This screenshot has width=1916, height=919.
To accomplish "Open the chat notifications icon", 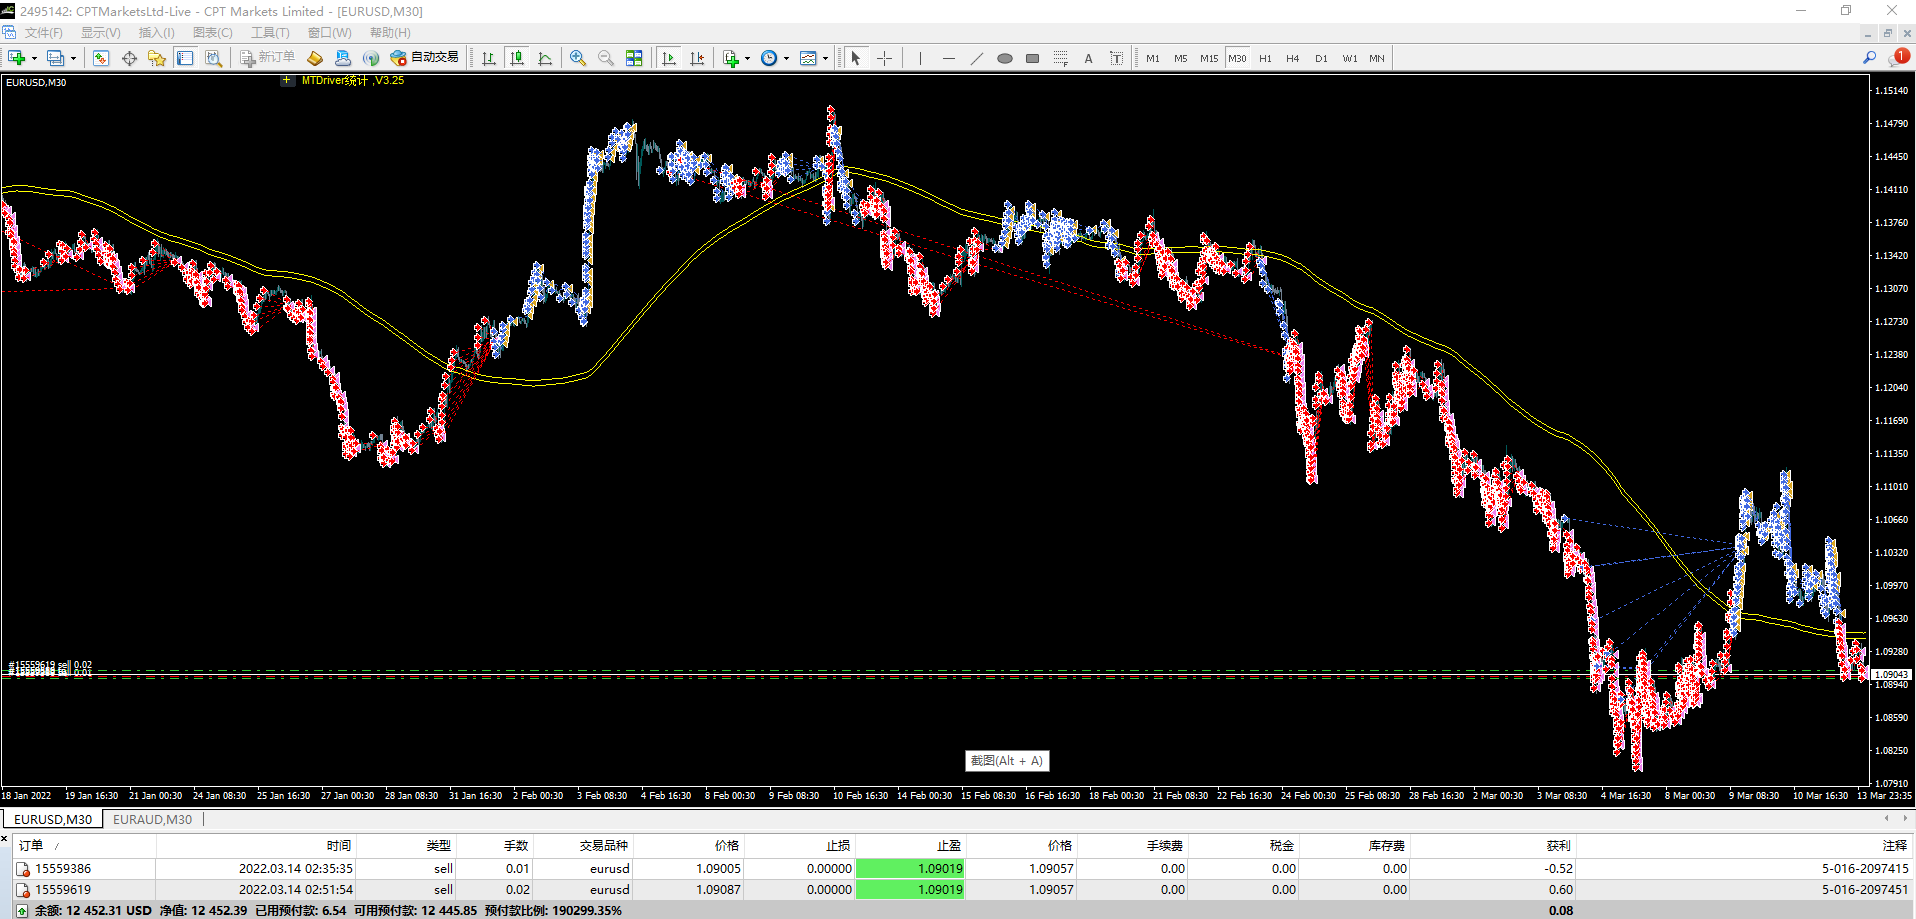I will coord(1898,57).
